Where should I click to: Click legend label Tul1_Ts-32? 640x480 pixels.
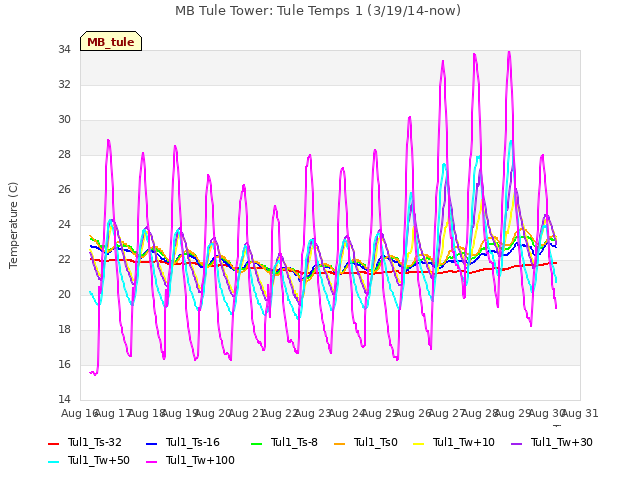[x=95, y=442]
